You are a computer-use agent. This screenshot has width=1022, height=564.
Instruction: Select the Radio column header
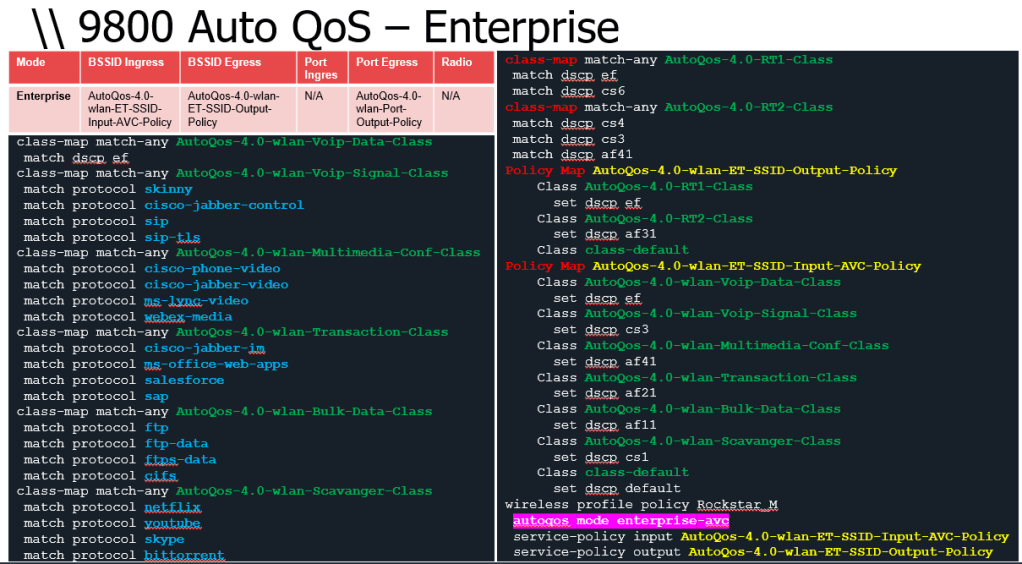pyautogui.click(x=457, y=62)
